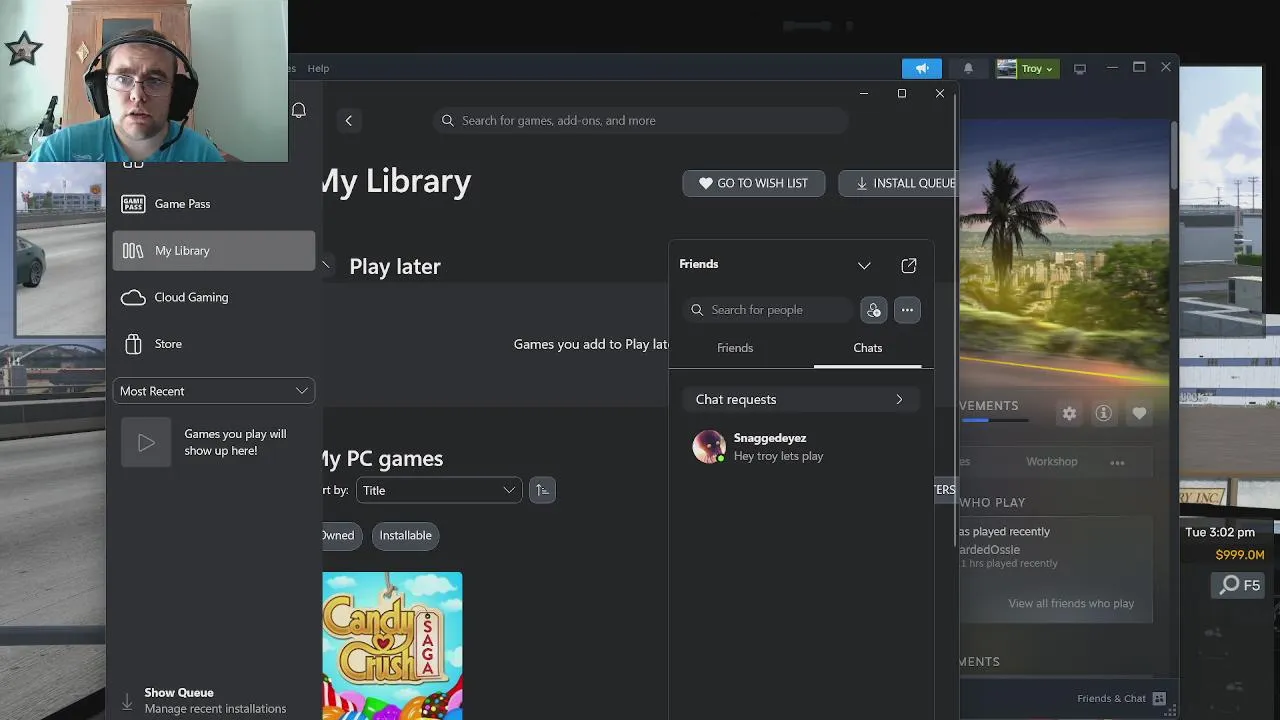
Task: Click Snaggedeyez avatar picture
Action: pos(709,446)
